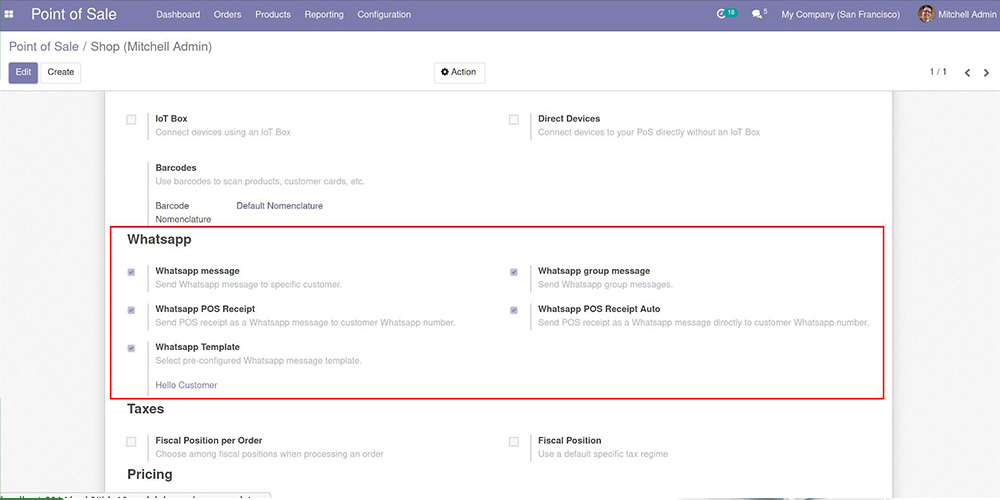
Task: Toggle the Whatsapp message checkbox
Action: pos(131,272)
